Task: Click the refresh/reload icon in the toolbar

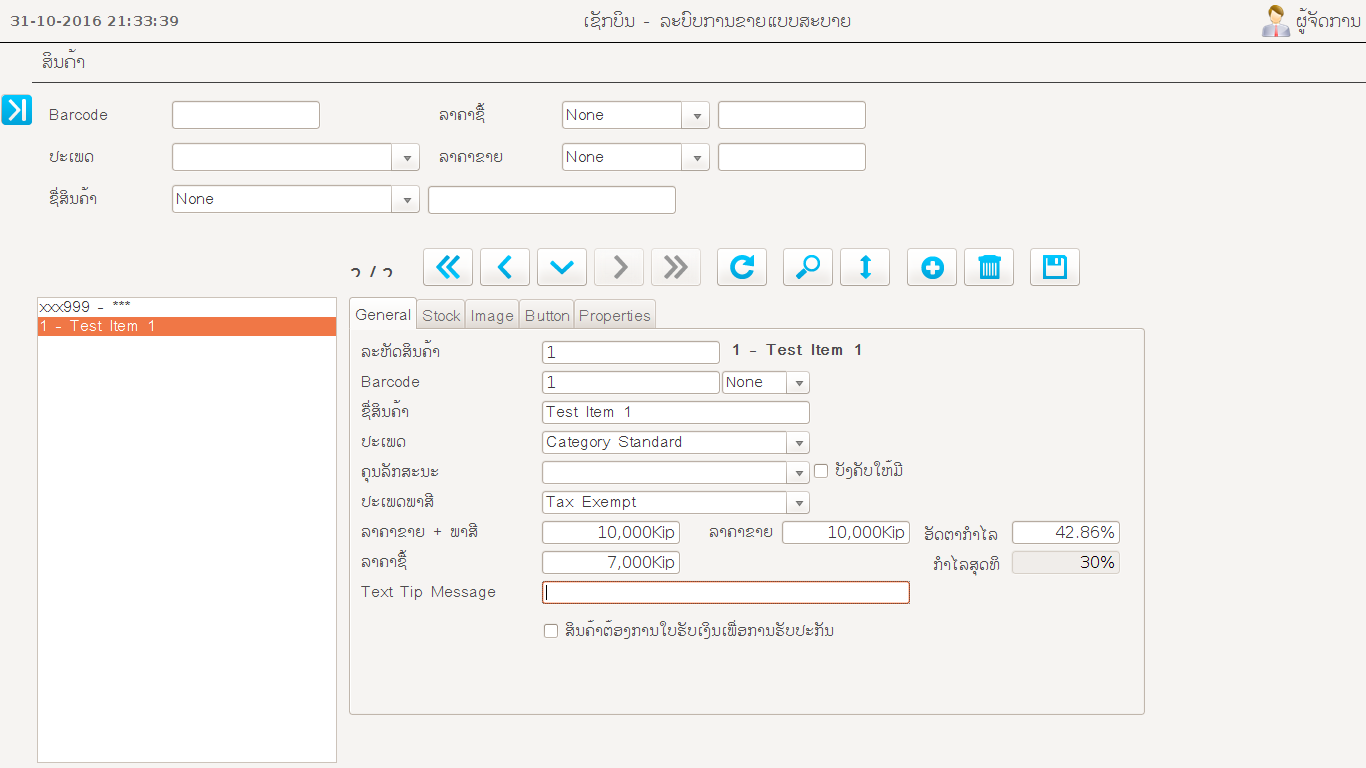Action: [742, 267]
